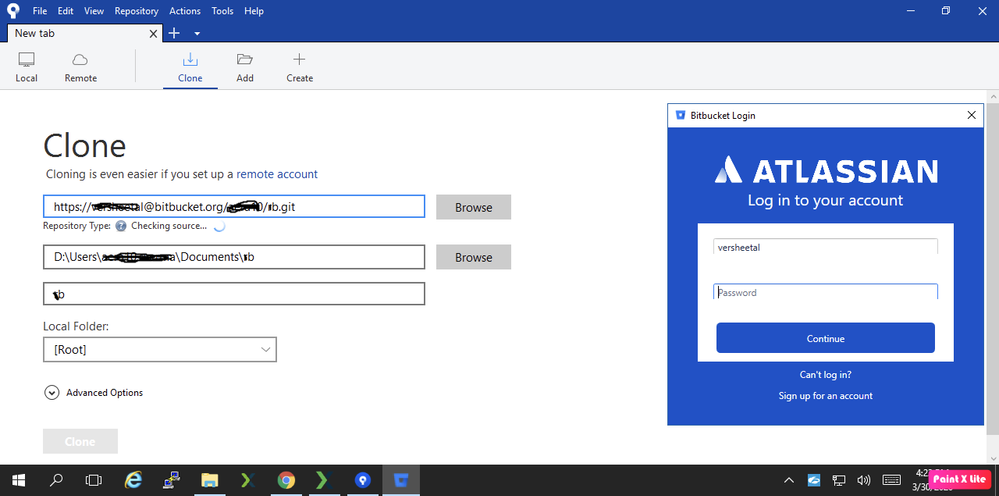Open the View menu
Image resolution: width=999 pixels, height=496 pixels.
click(94, 11)
